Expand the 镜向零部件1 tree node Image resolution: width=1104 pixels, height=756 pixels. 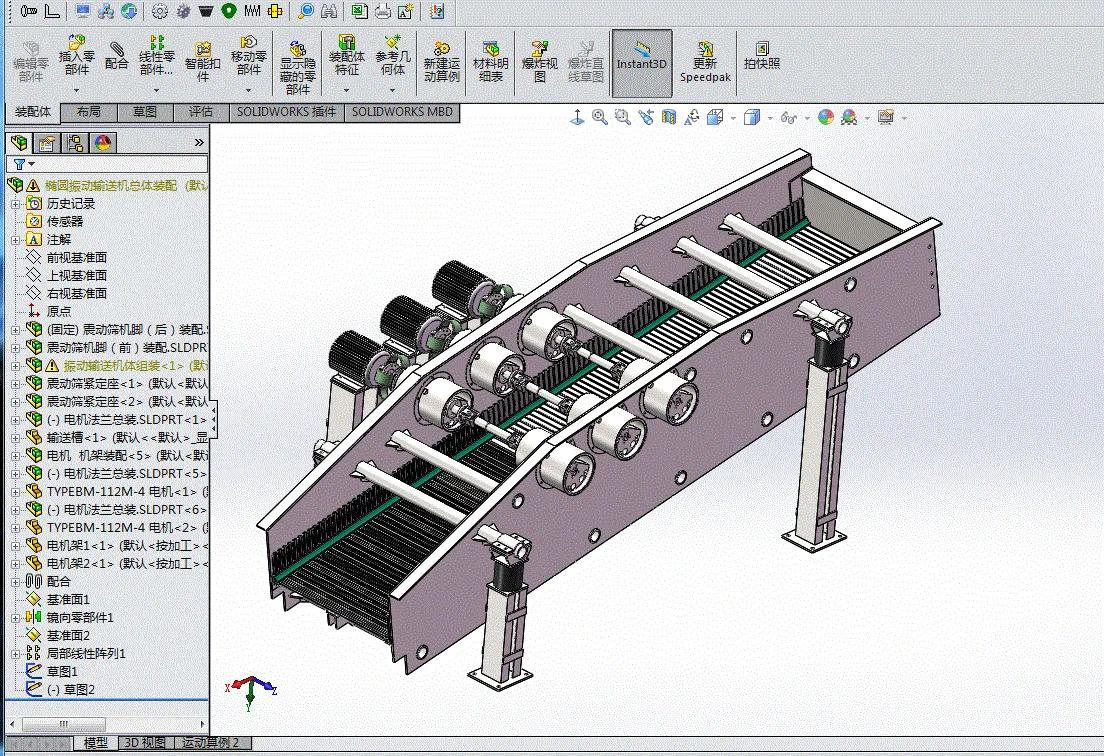tap(15, 618)
